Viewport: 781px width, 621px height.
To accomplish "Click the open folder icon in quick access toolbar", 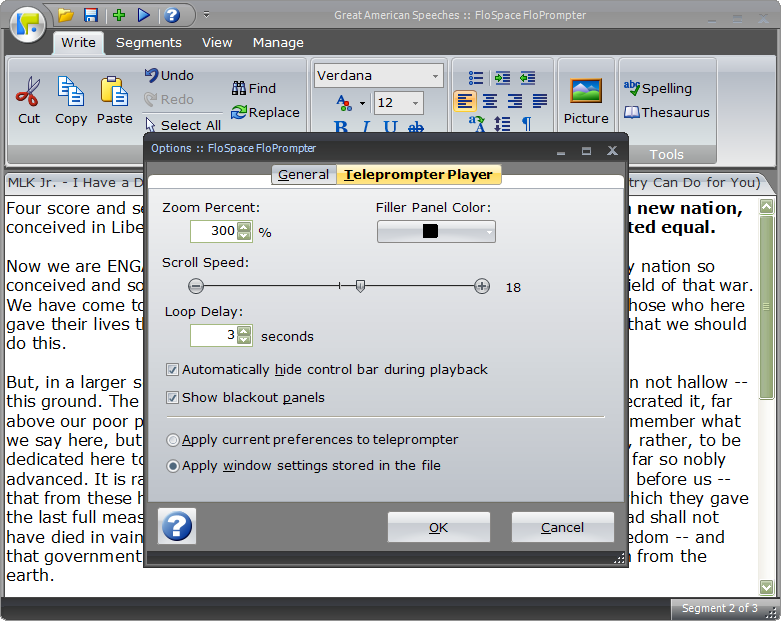I will (x=66, y=15).
